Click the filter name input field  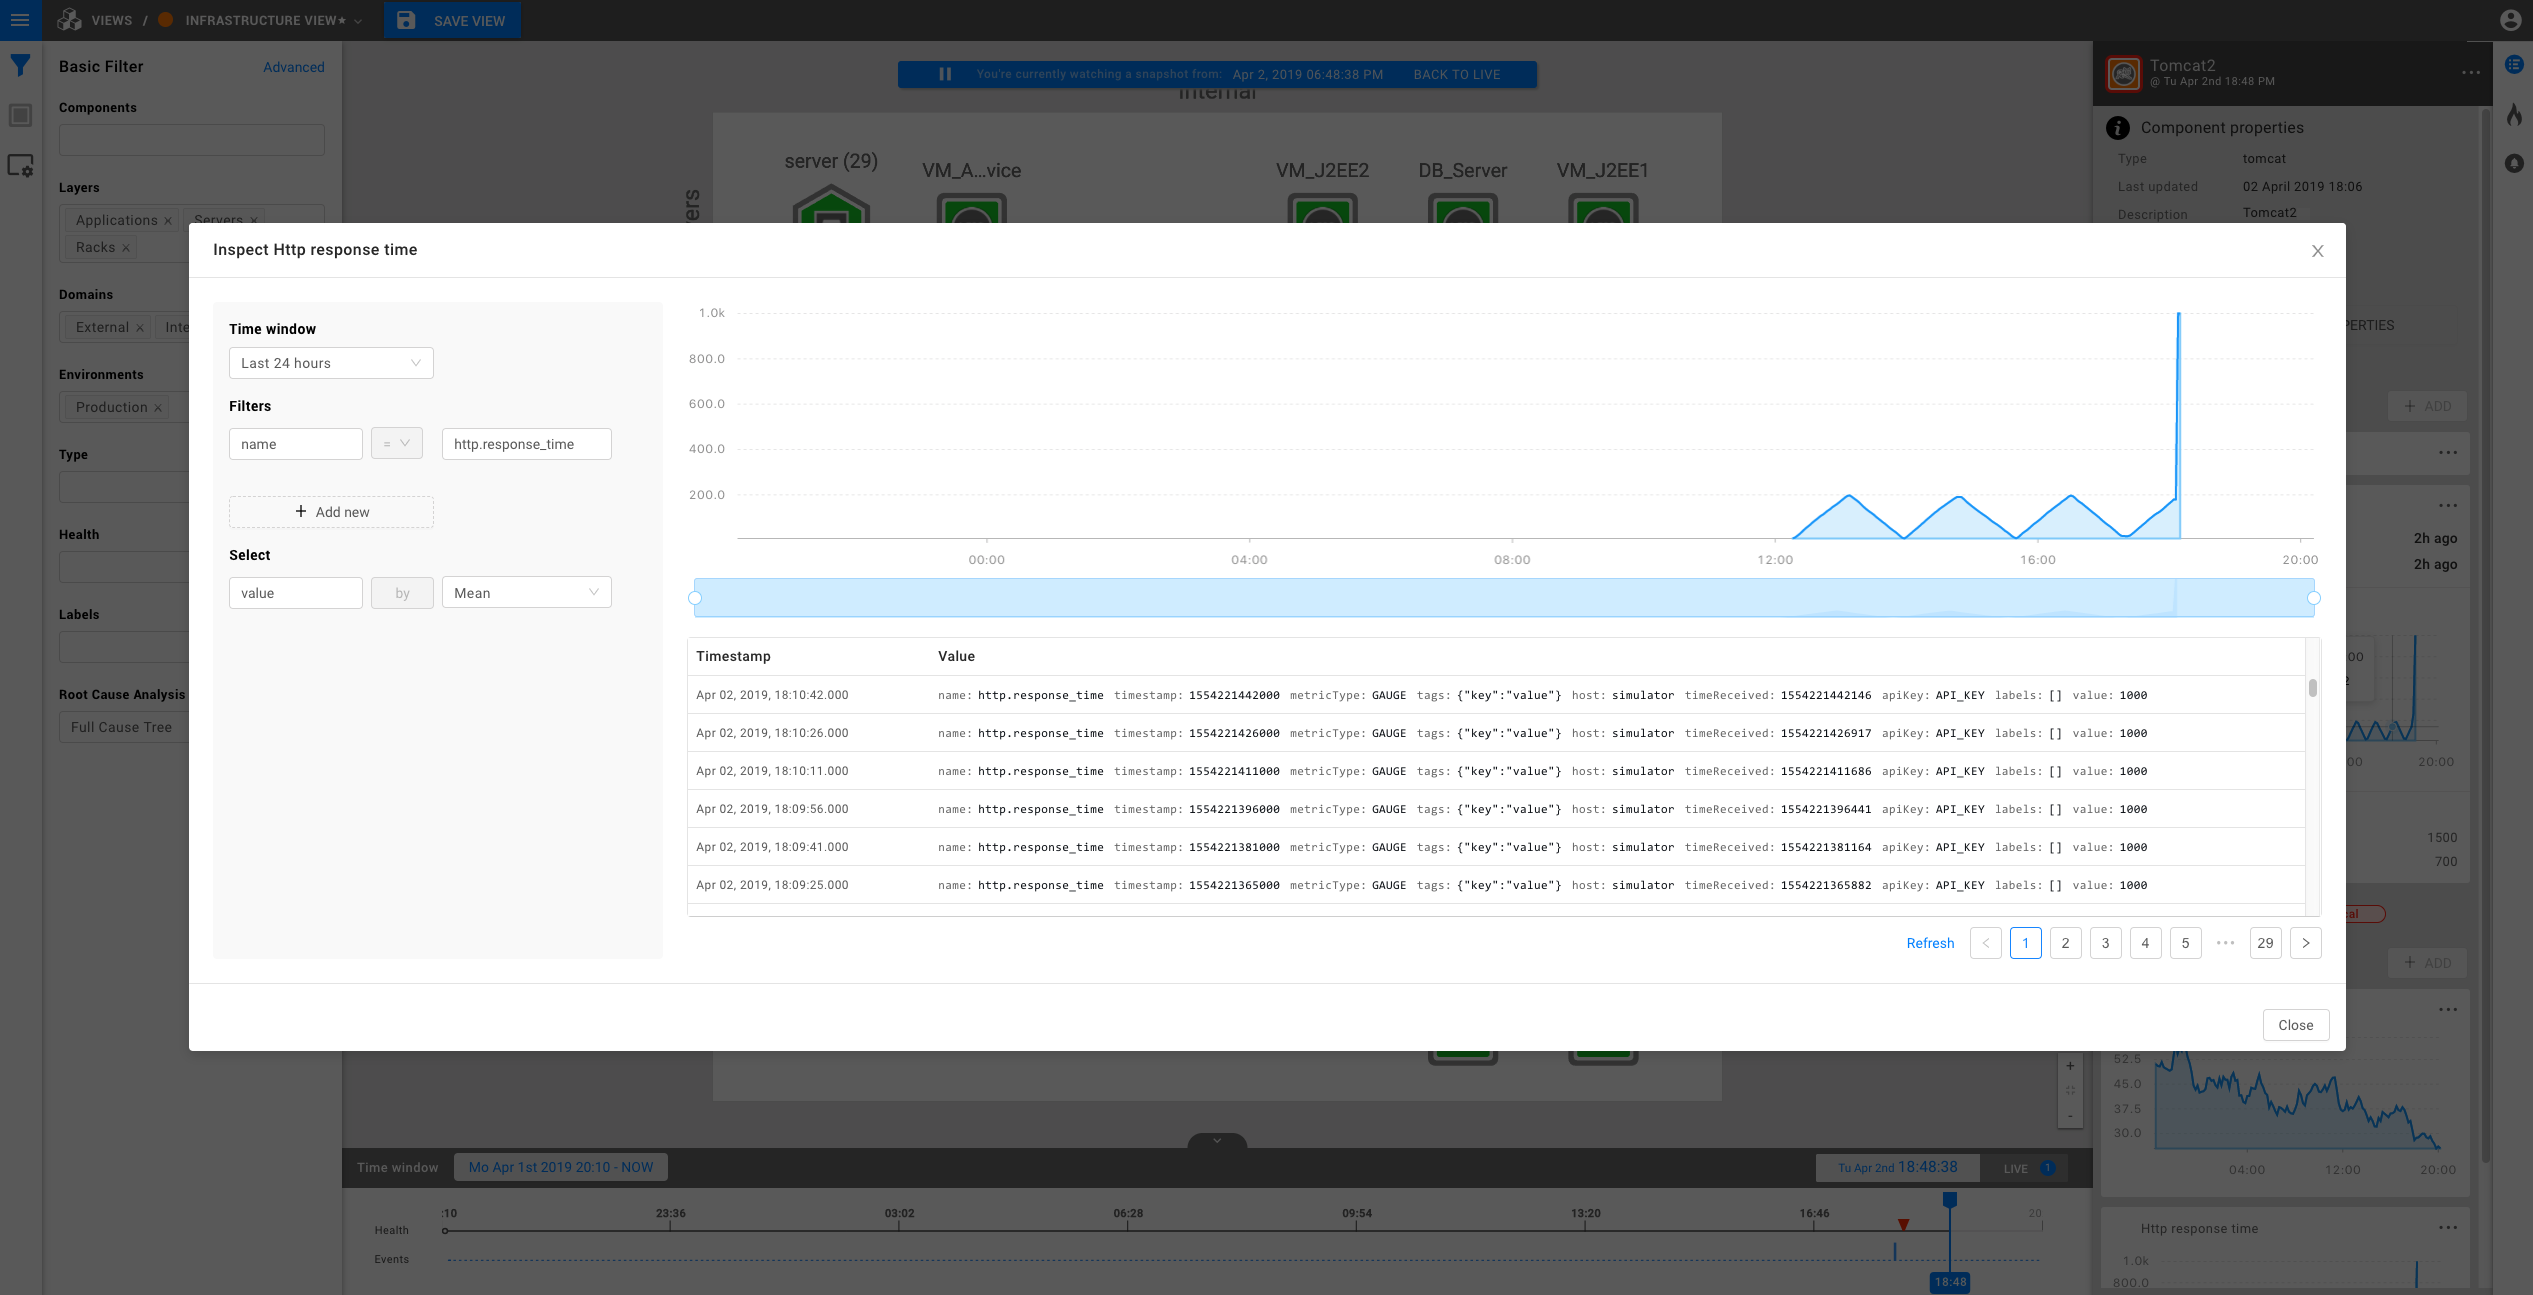tap(295, 444)
